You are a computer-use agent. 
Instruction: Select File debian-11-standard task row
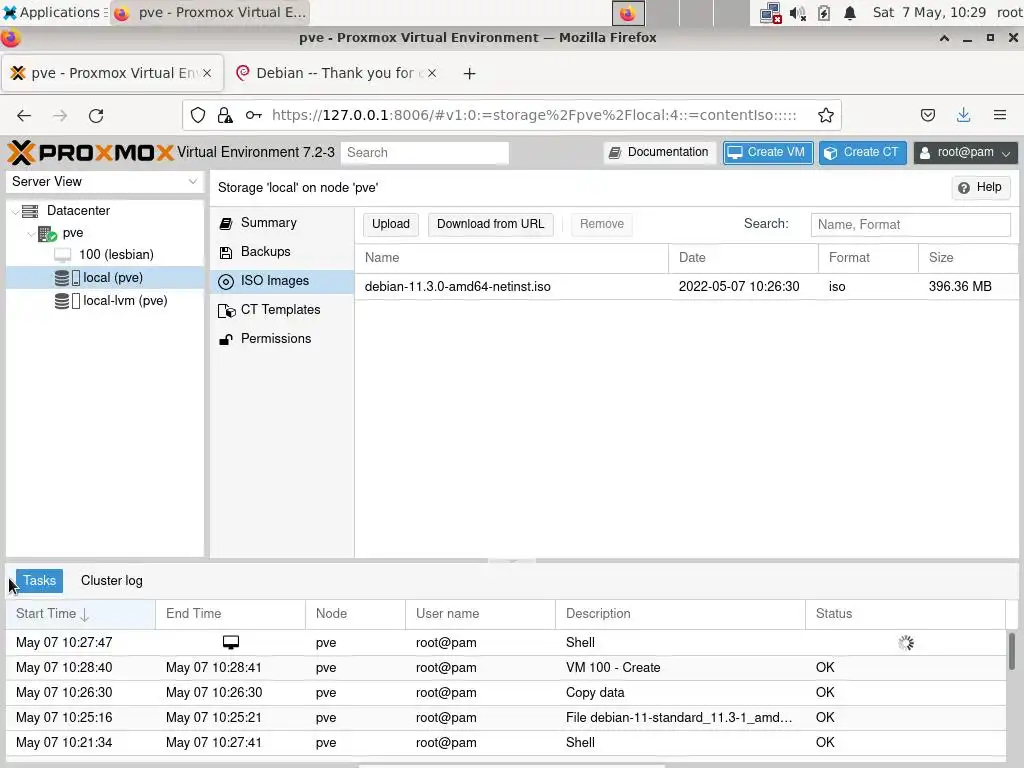point(506,718)
